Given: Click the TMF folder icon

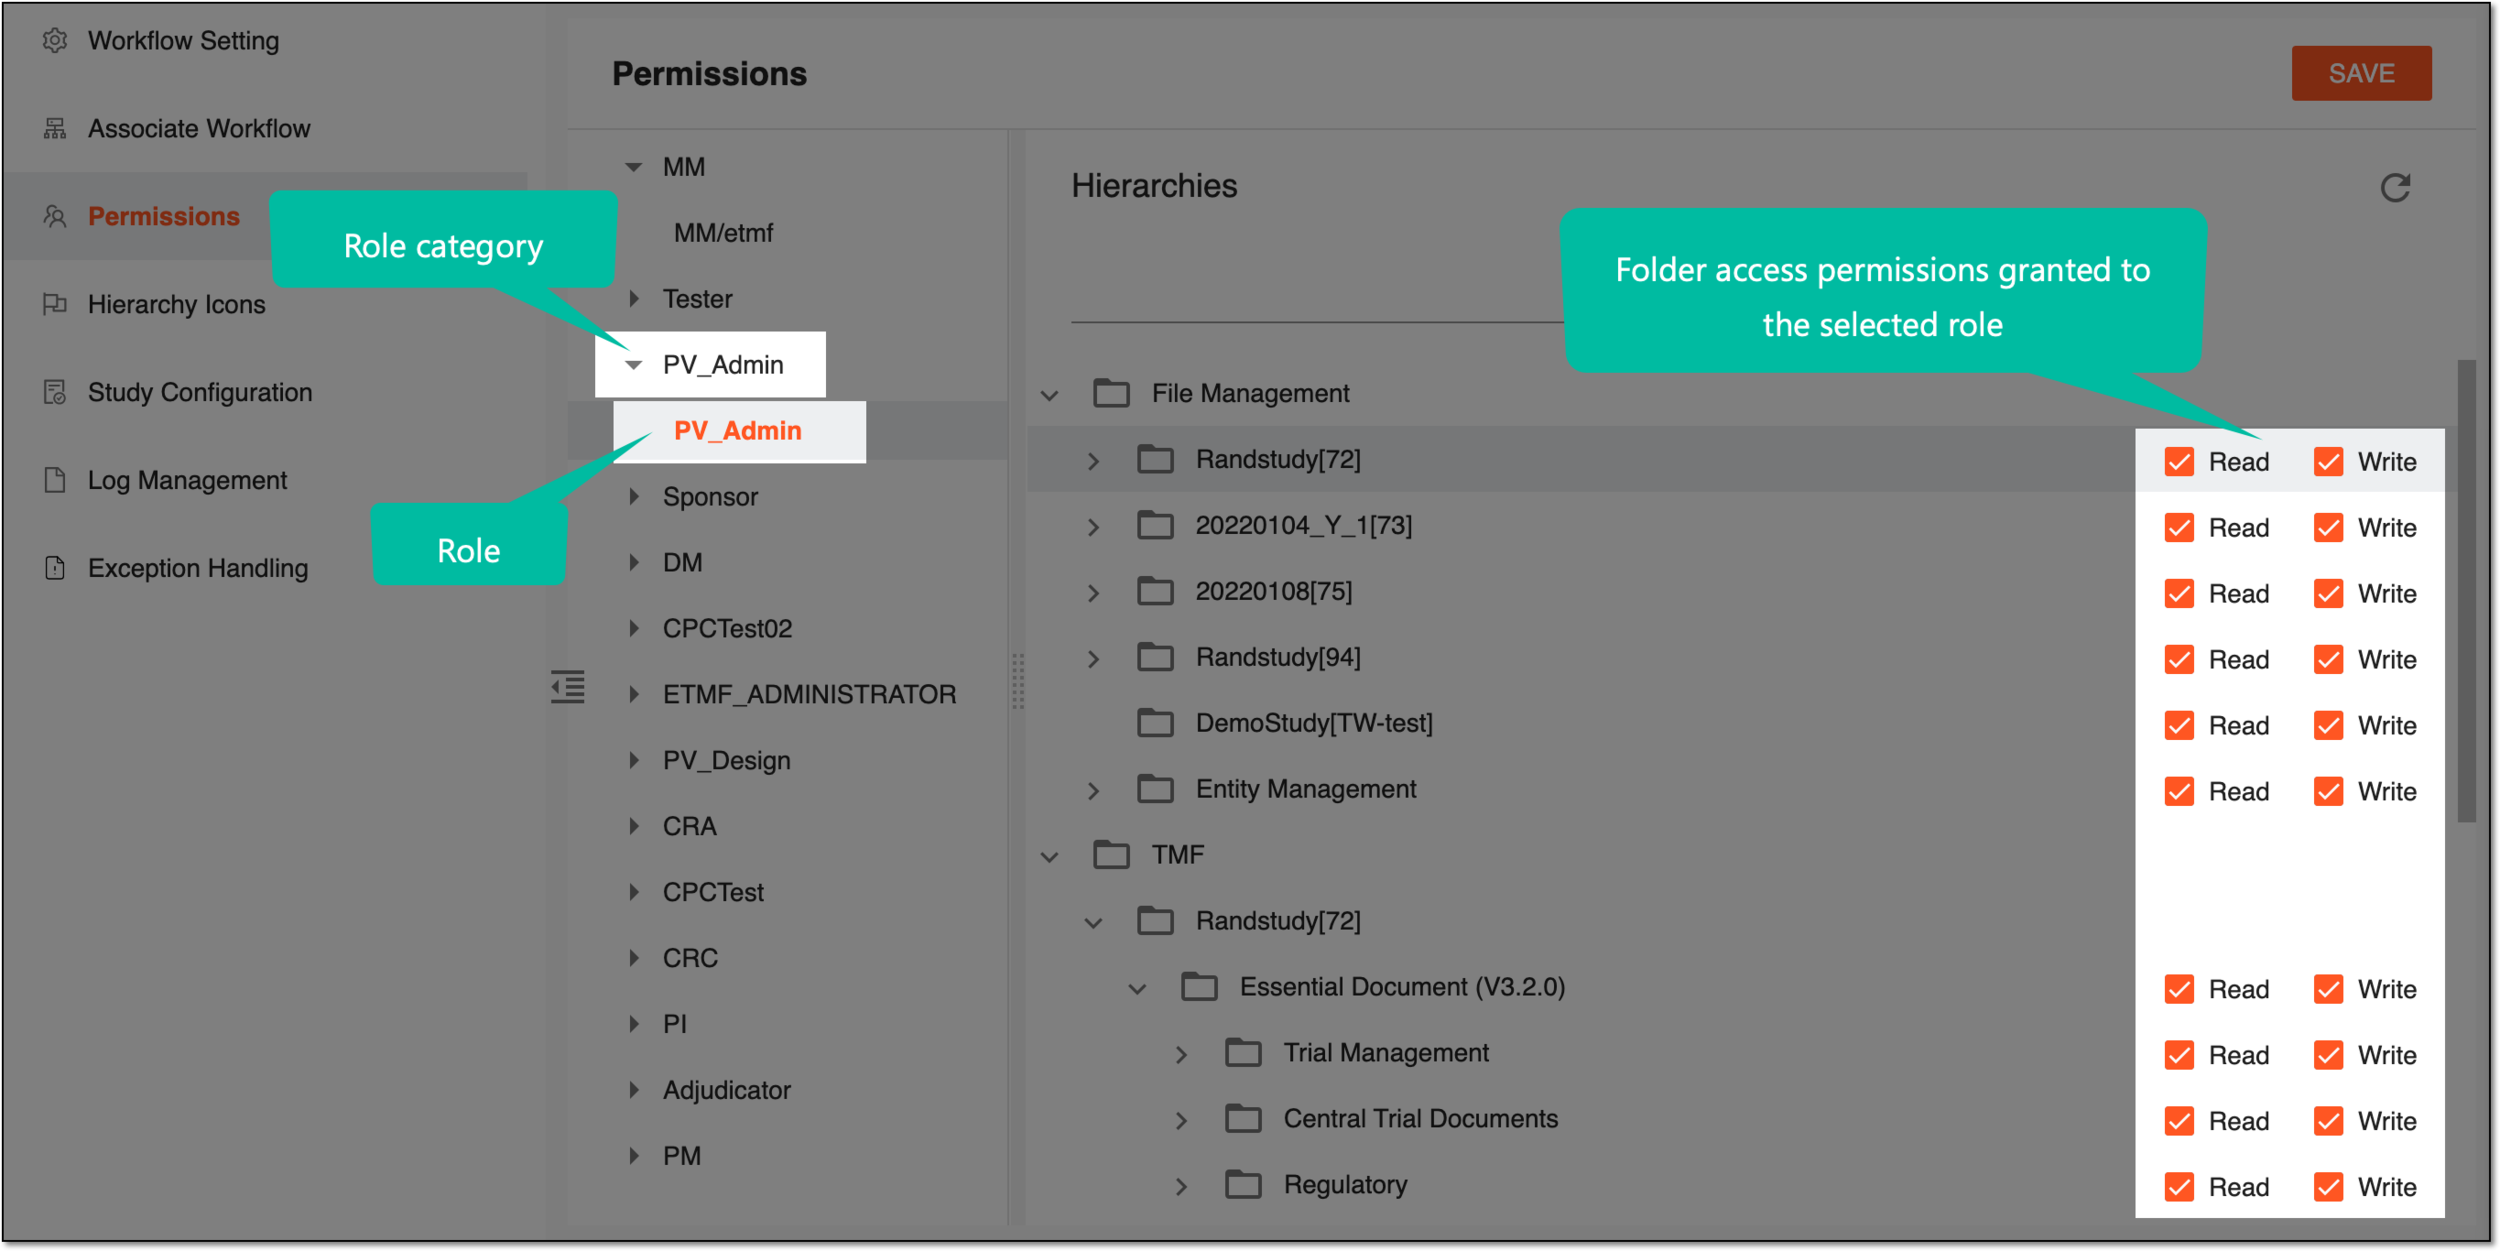Looking at the screenshot, I should [x=1111, y=855].
